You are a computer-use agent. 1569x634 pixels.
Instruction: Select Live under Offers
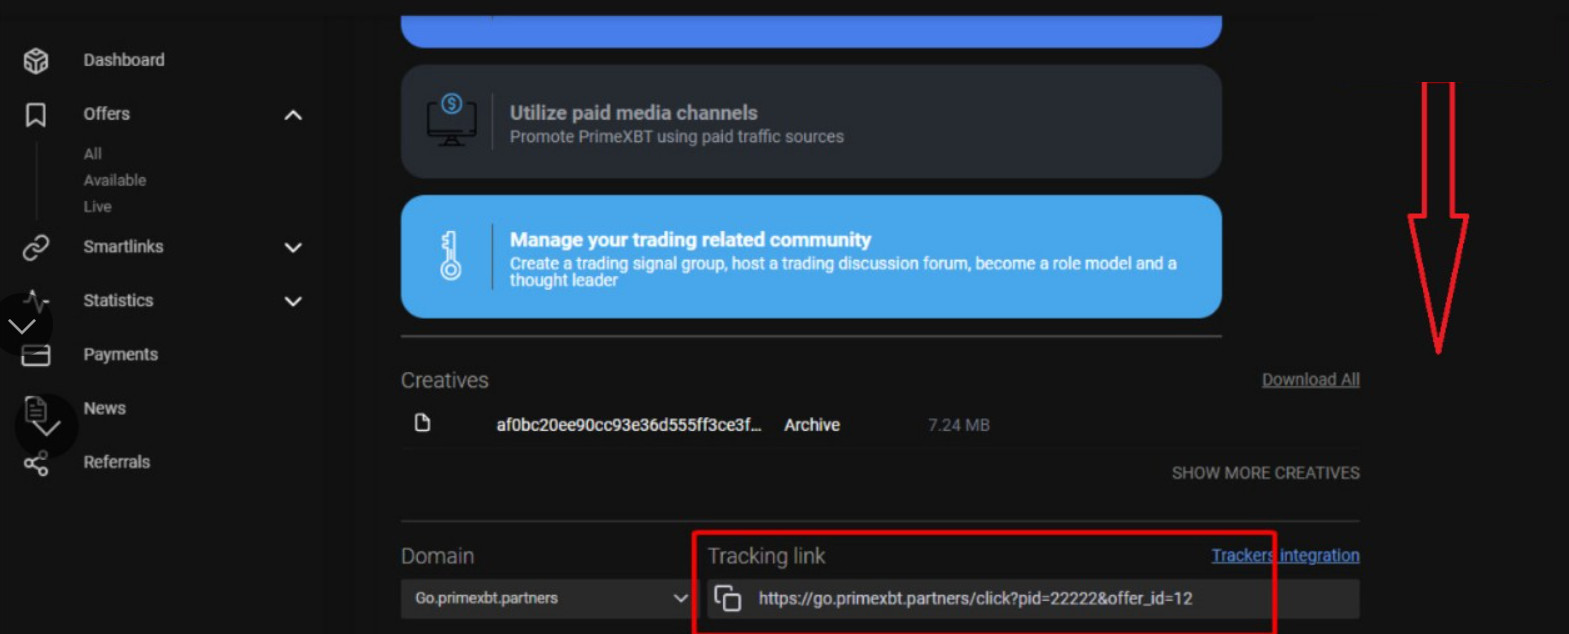point(97,206)
